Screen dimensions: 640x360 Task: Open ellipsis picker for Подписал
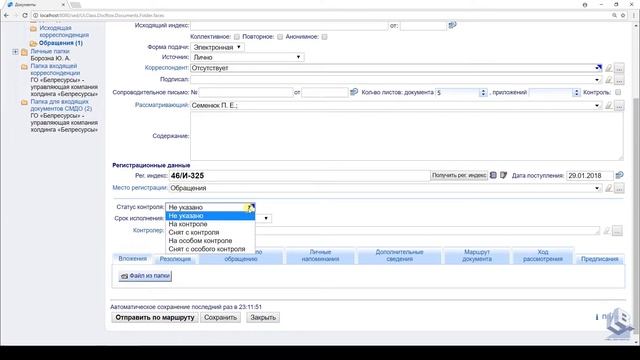[619, 80]
